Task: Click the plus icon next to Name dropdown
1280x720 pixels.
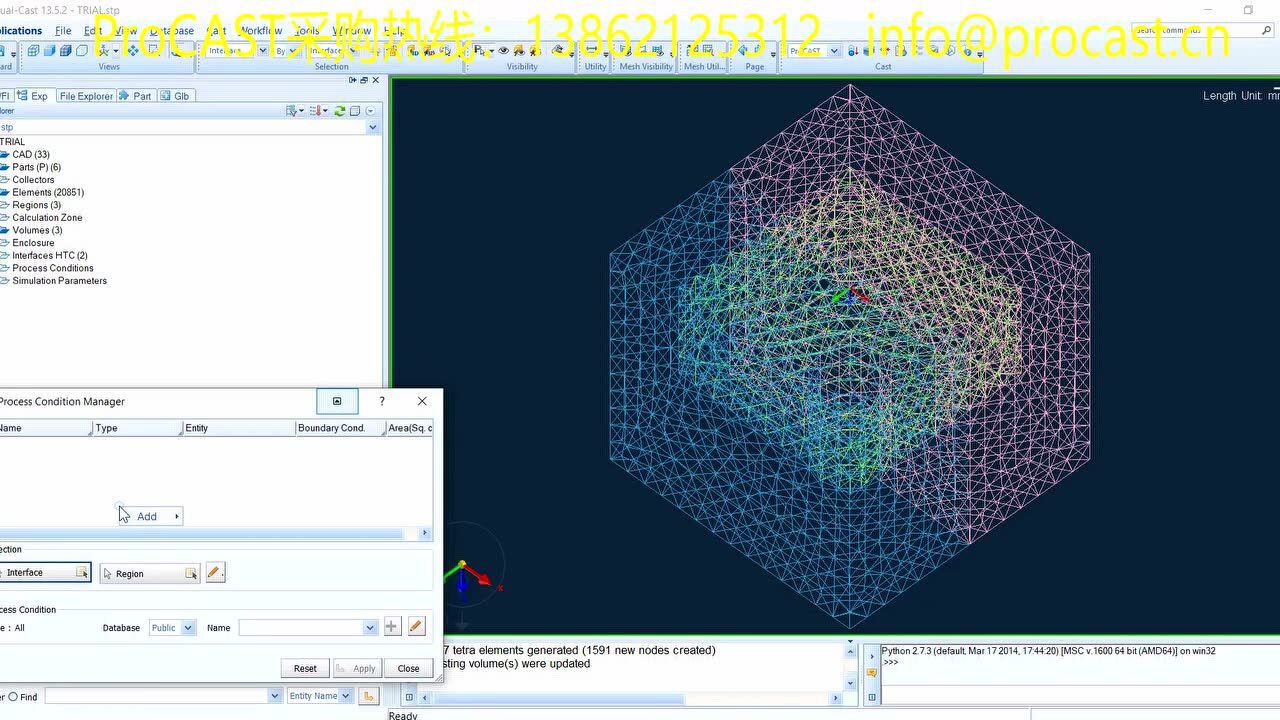Action: [x=392, y=627]
